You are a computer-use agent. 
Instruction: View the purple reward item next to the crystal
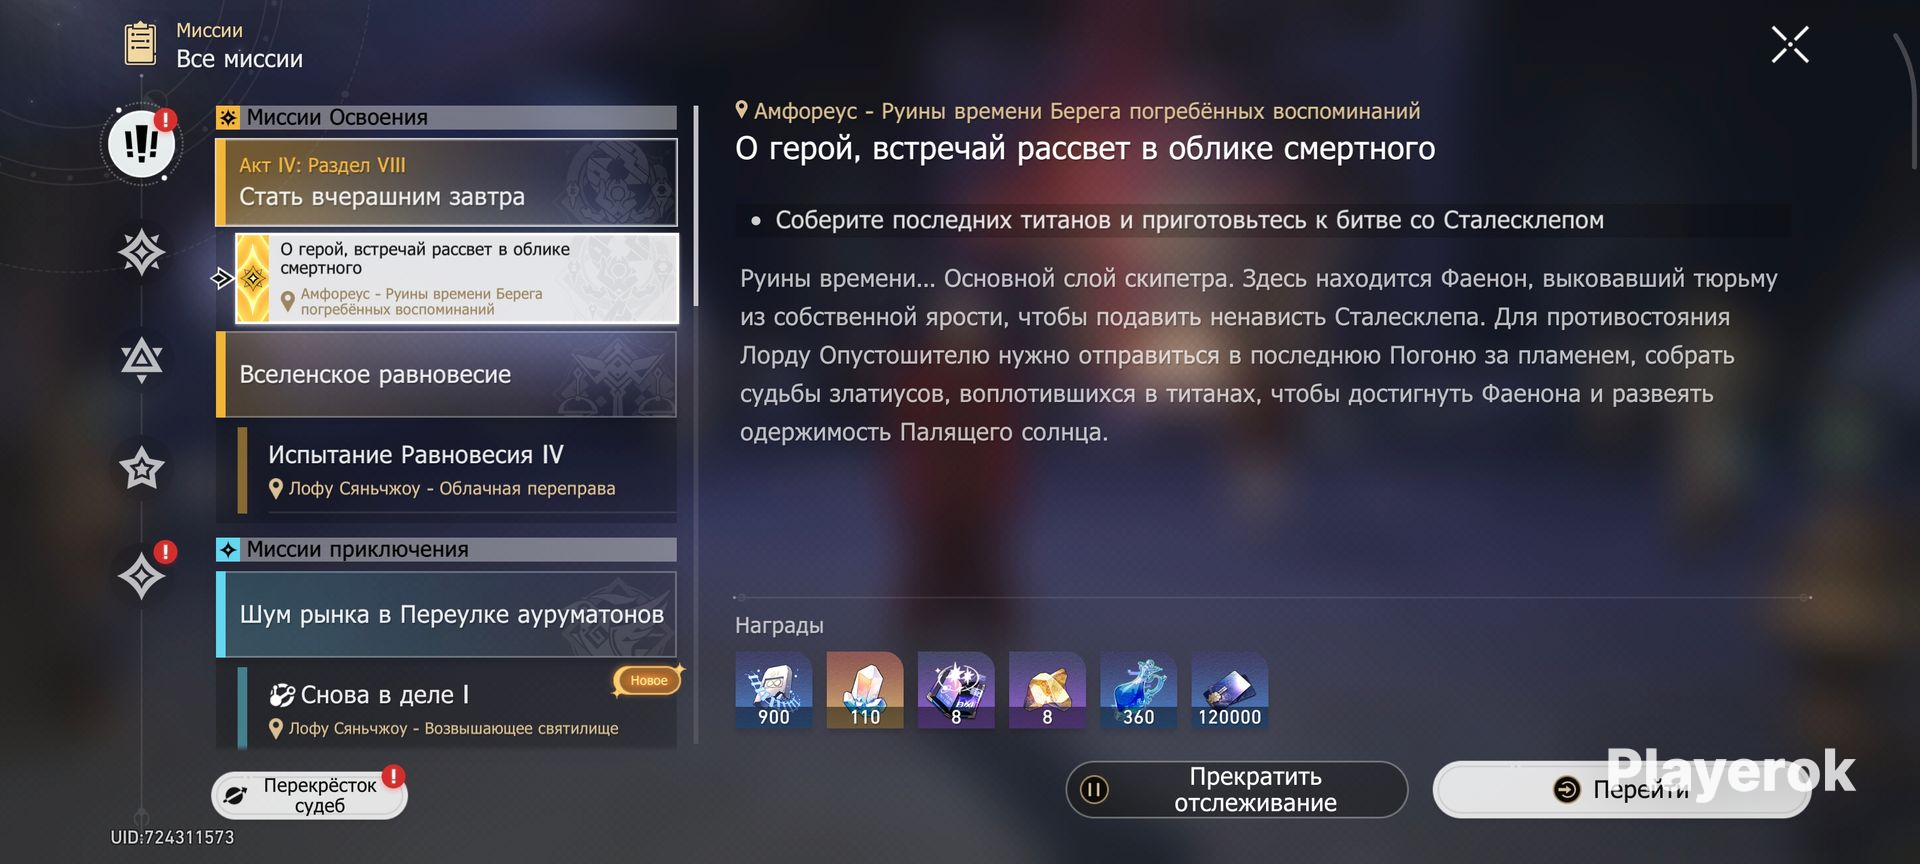coord(956,690)
